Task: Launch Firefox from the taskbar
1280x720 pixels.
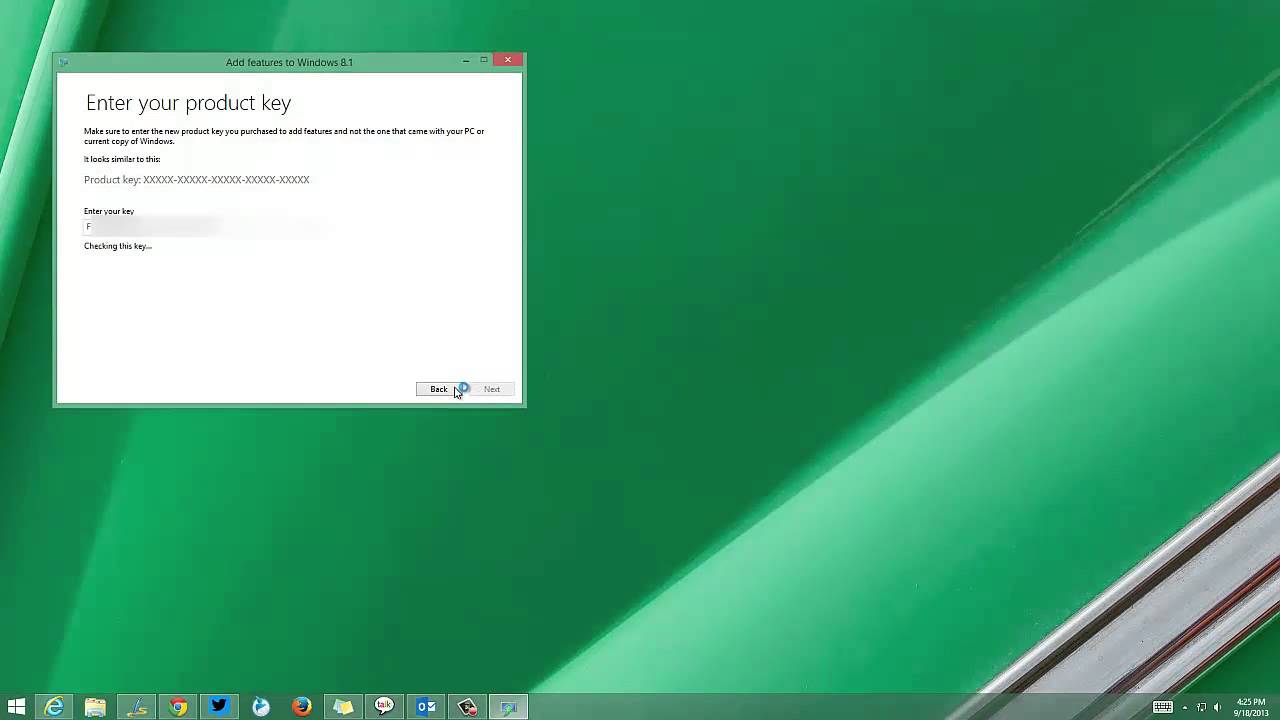Action: point(302,707)
